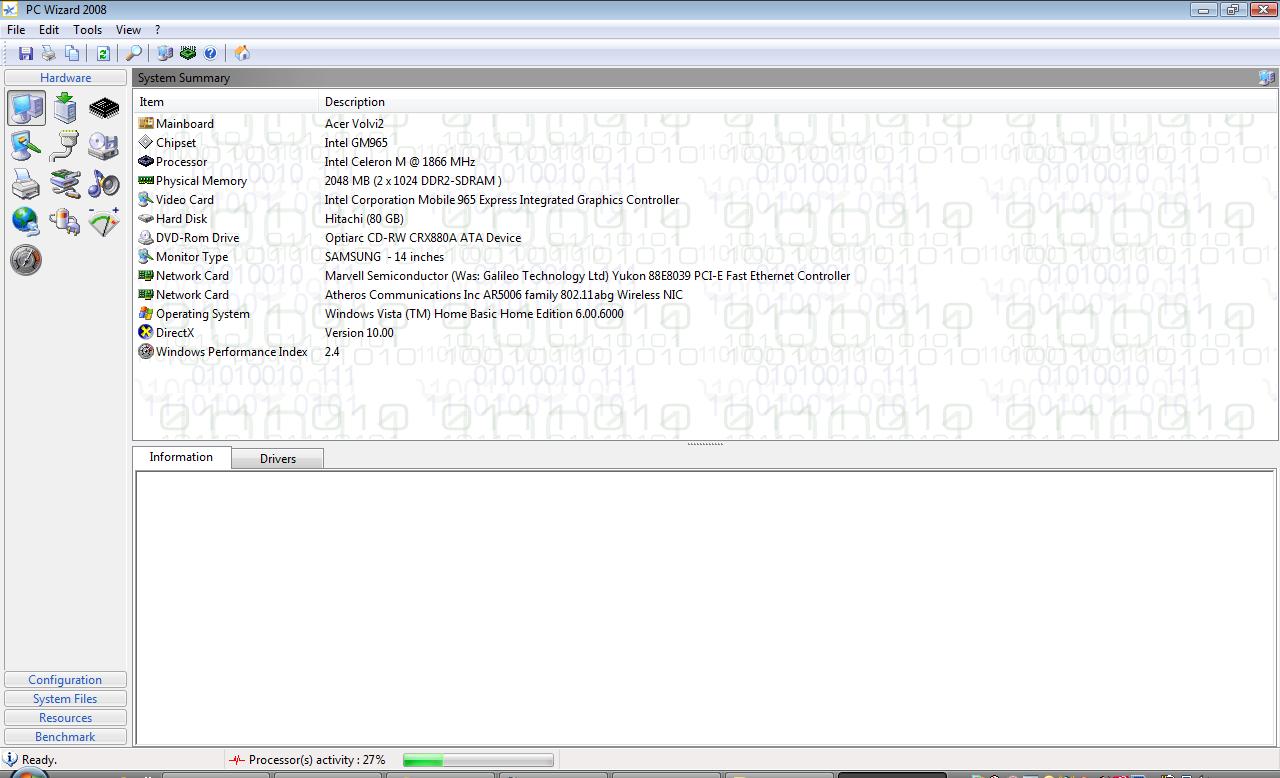Select the Network Card row for Atheros AR5006
1280x778 pixels.
(x=705, y=295)
